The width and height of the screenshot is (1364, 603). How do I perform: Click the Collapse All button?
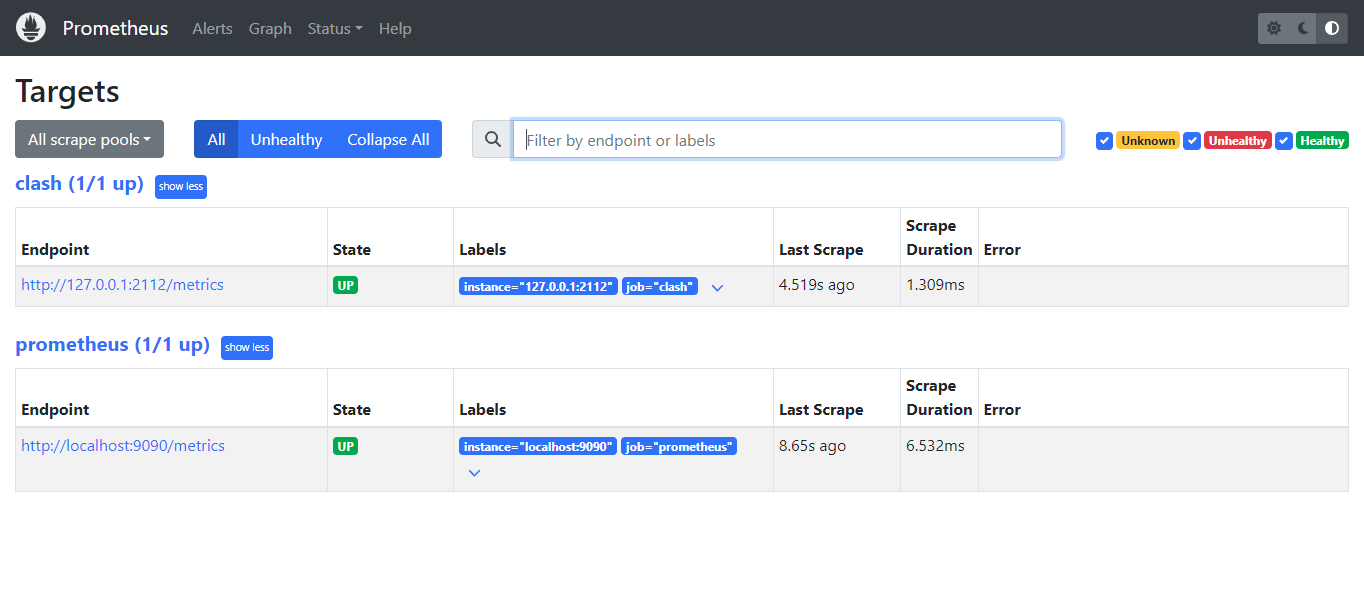coord(388,140)
